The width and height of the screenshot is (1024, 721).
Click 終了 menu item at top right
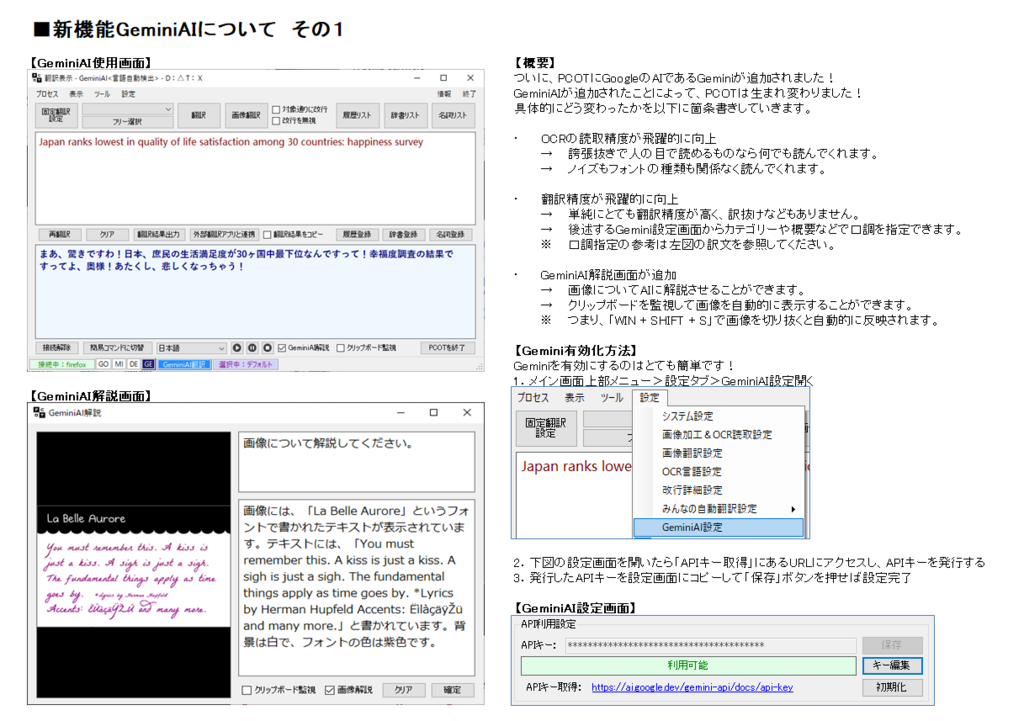point(470,94)
